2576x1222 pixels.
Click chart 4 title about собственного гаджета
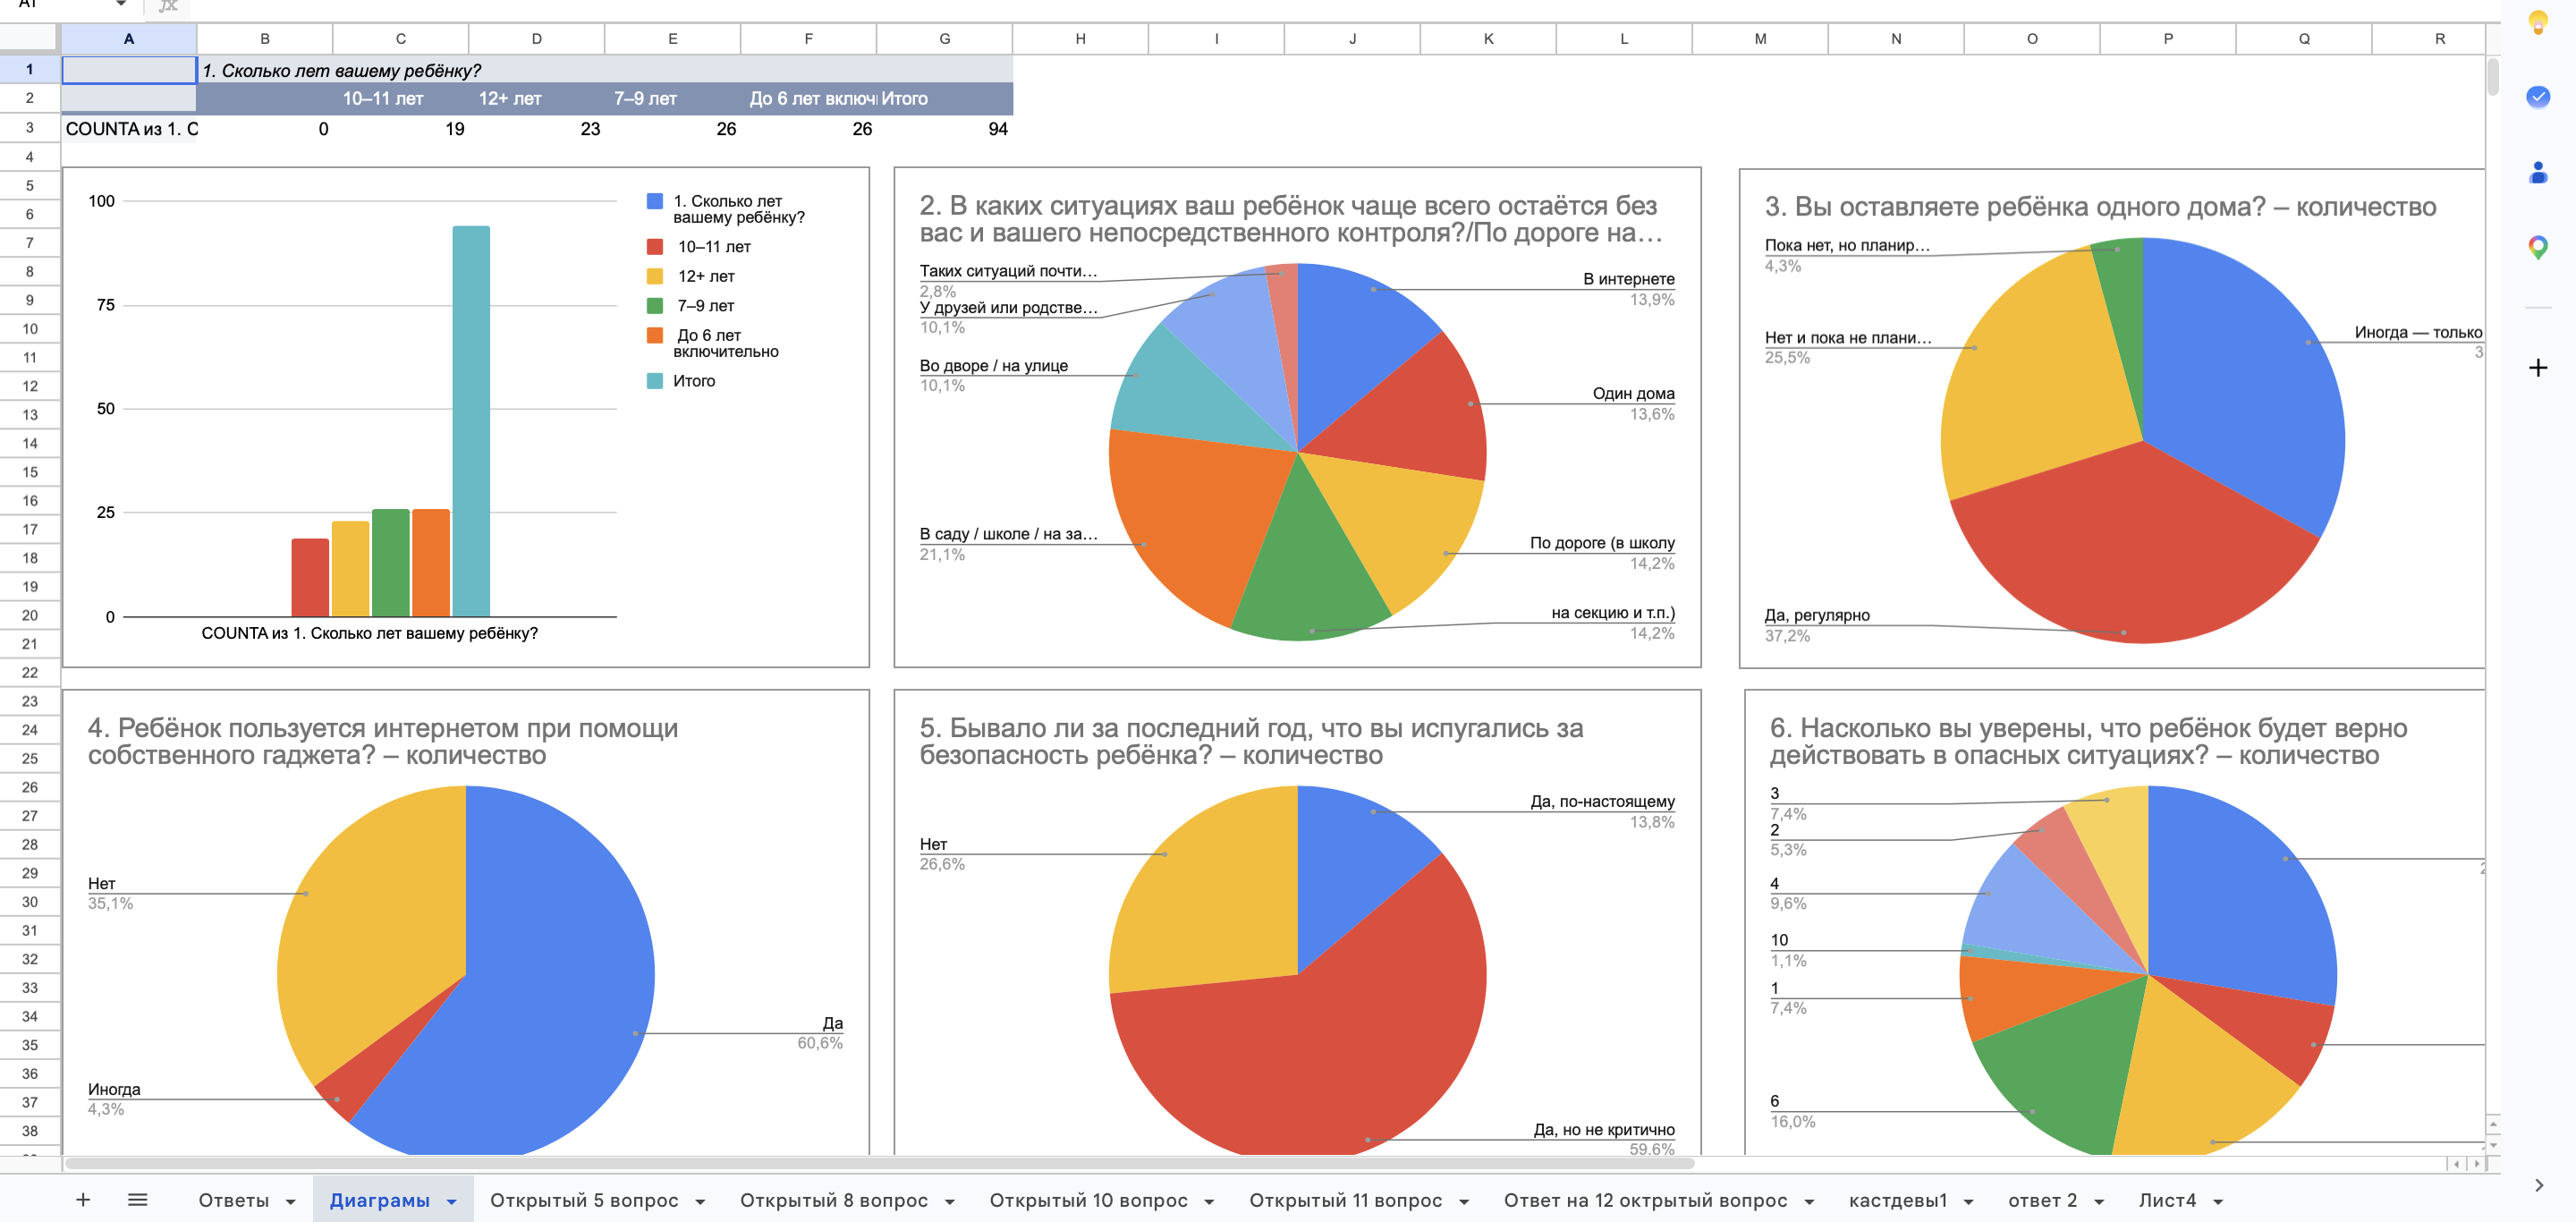click(383, 741)
